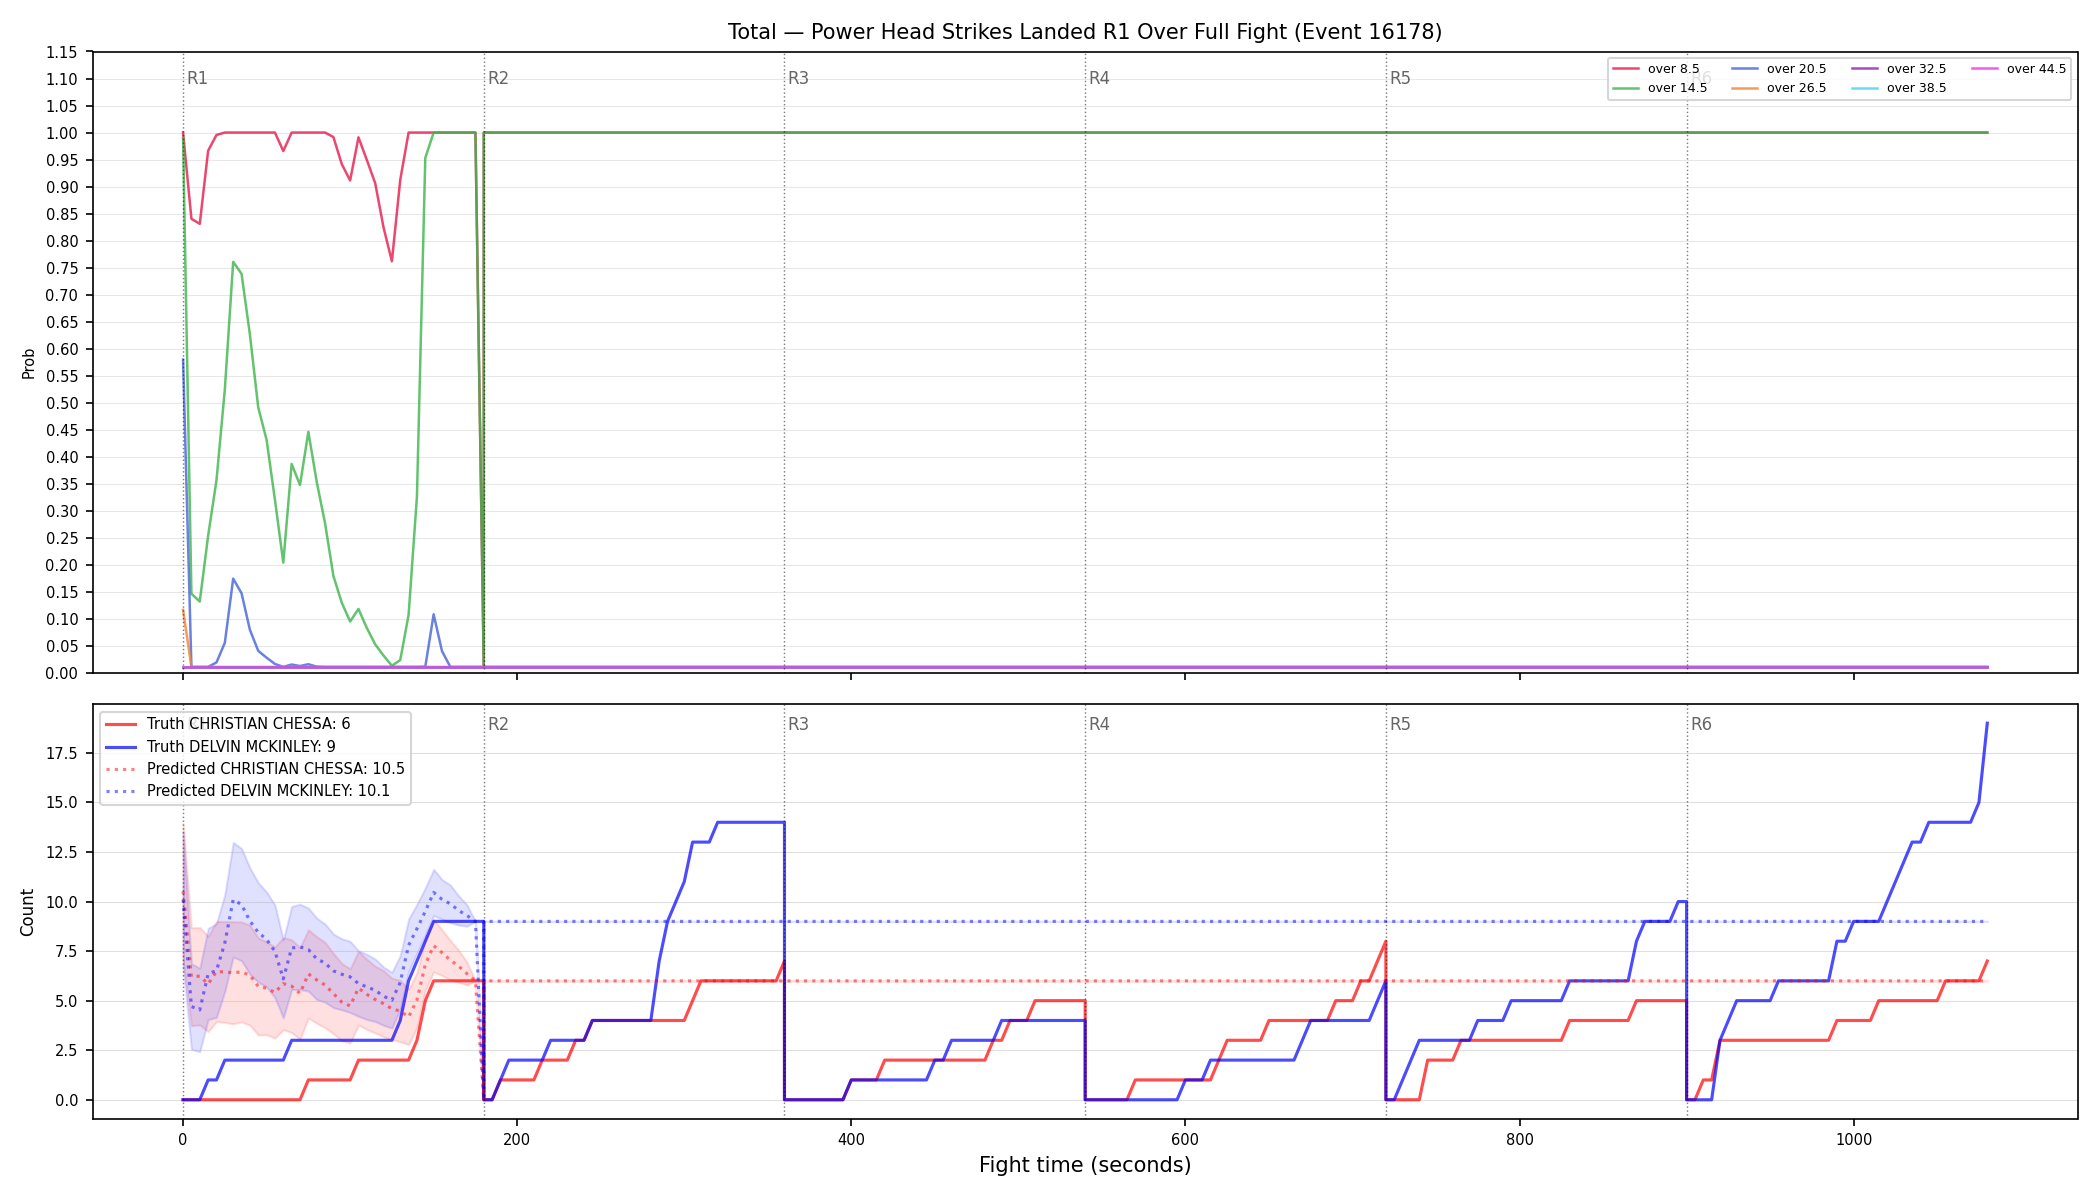Click the purple 'over 32.5' legend line swatch
Viewport: 2100px width, 1200px height.
click(1865, 69)
